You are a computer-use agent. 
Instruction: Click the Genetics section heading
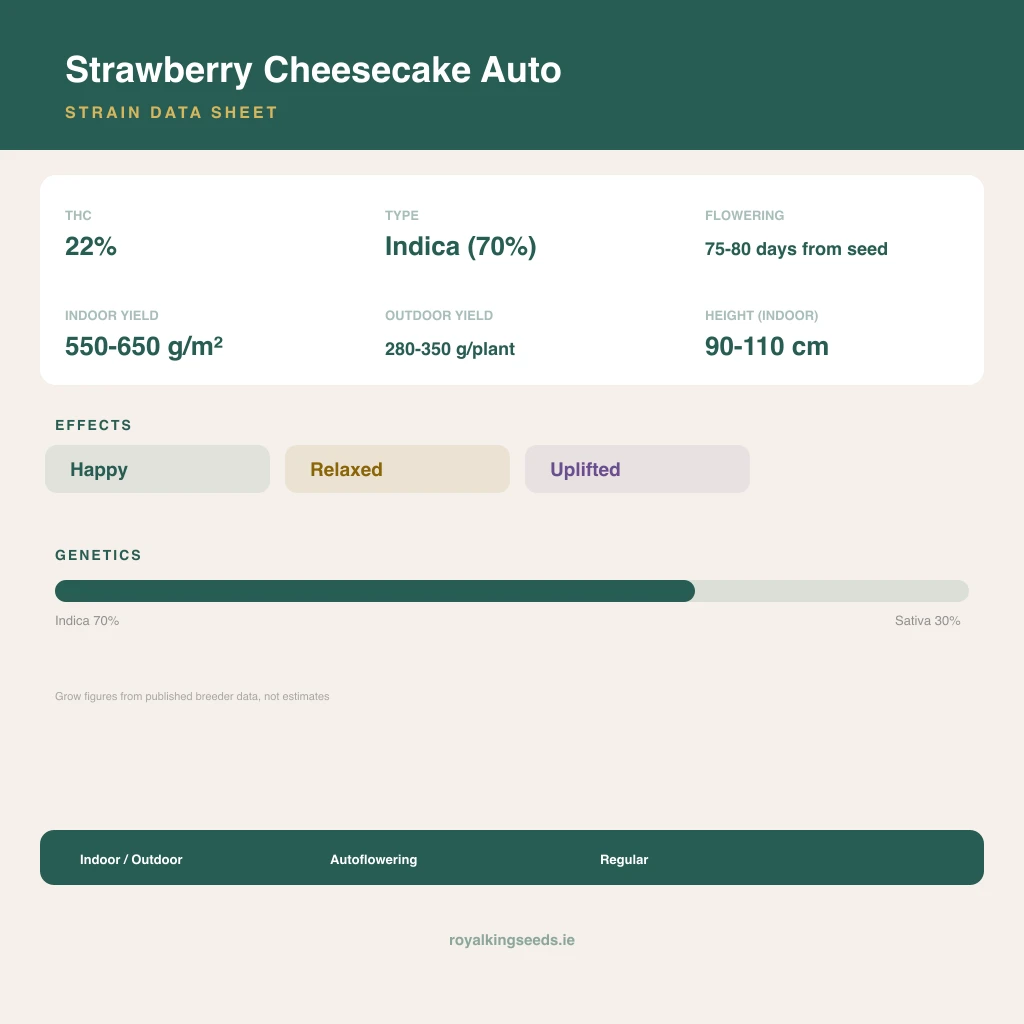[x=98, y=555]
